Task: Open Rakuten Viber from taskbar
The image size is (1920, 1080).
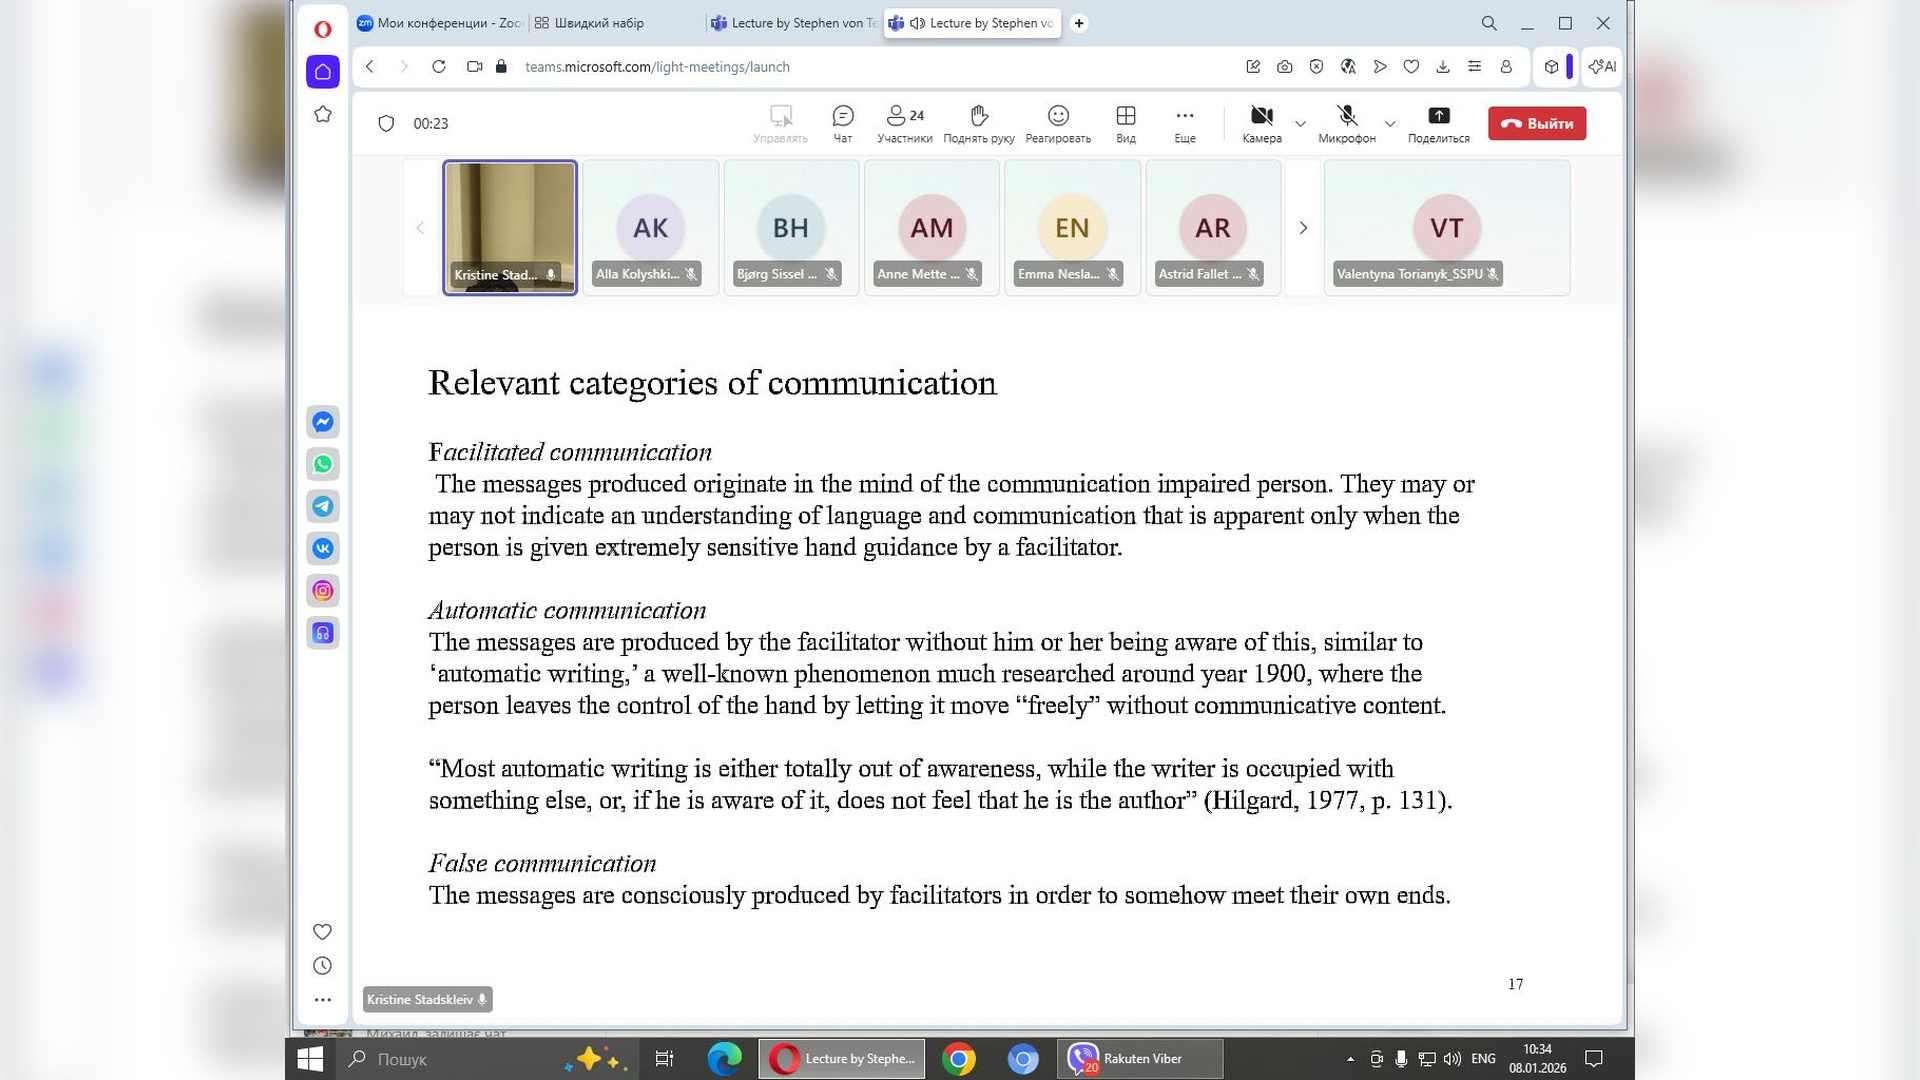Action: [x=1139, y=1058]
